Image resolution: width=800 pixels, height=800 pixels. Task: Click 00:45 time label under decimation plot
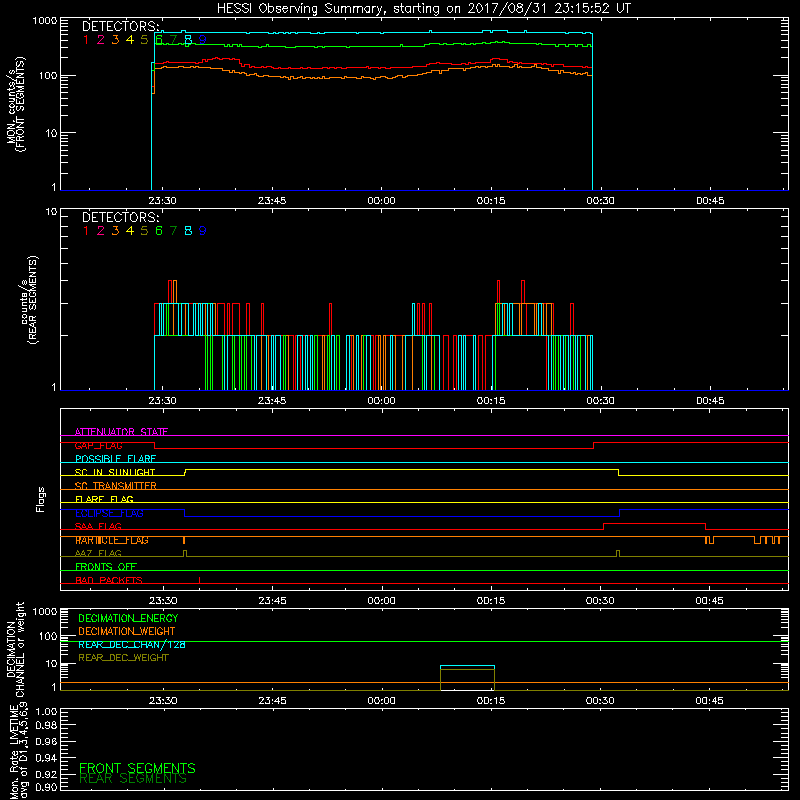[709, 701]
